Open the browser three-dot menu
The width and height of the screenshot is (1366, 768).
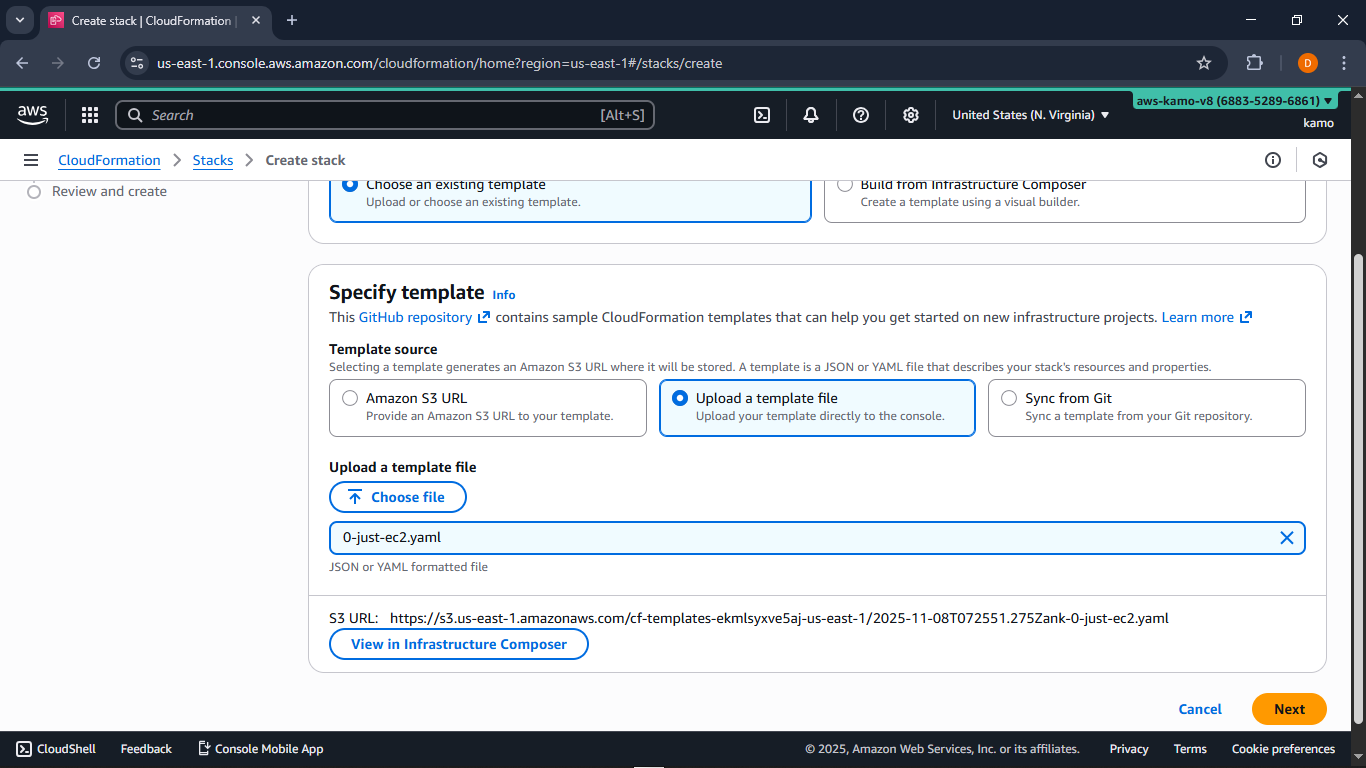point(1345,62)
